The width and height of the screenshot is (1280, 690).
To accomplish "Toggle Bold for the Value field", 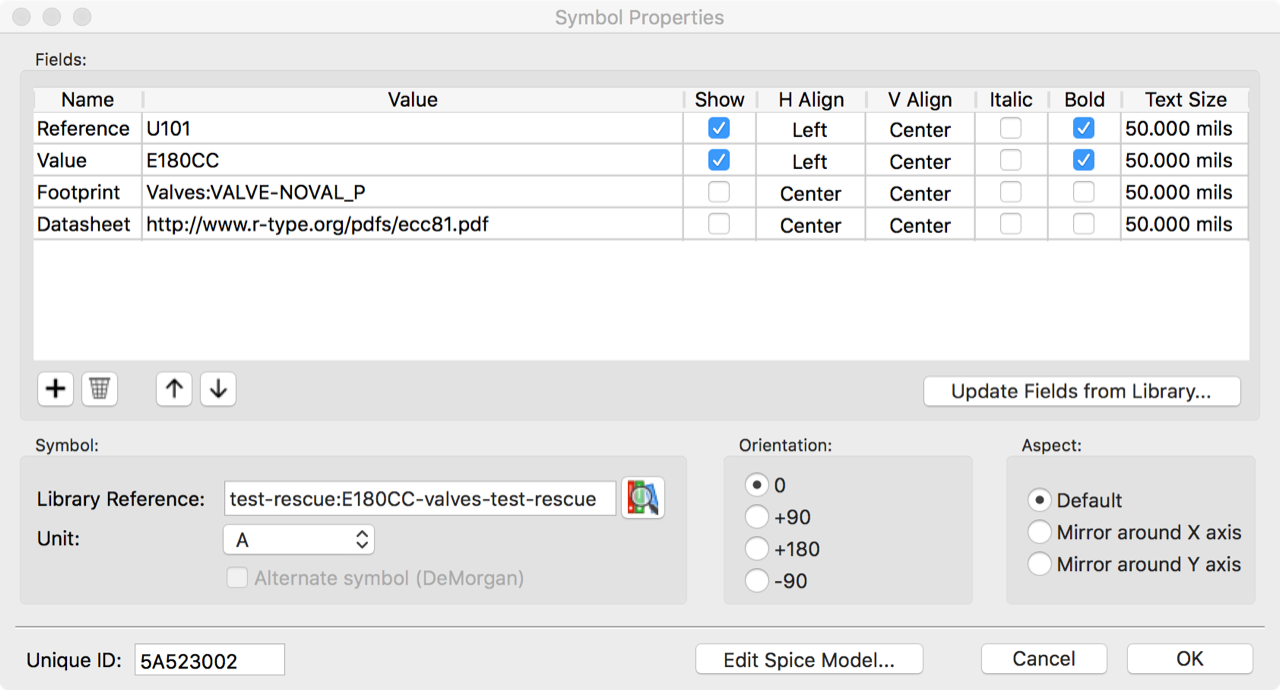I will (1083, 160).
